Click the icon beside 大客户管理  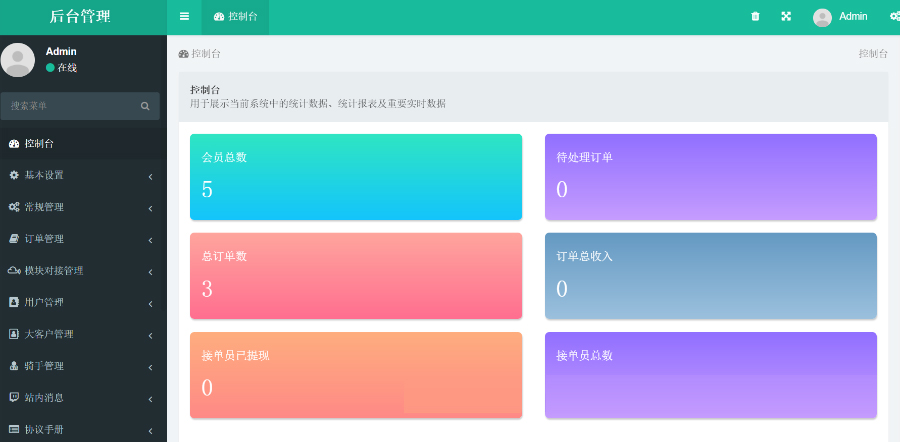click(14, 334)
